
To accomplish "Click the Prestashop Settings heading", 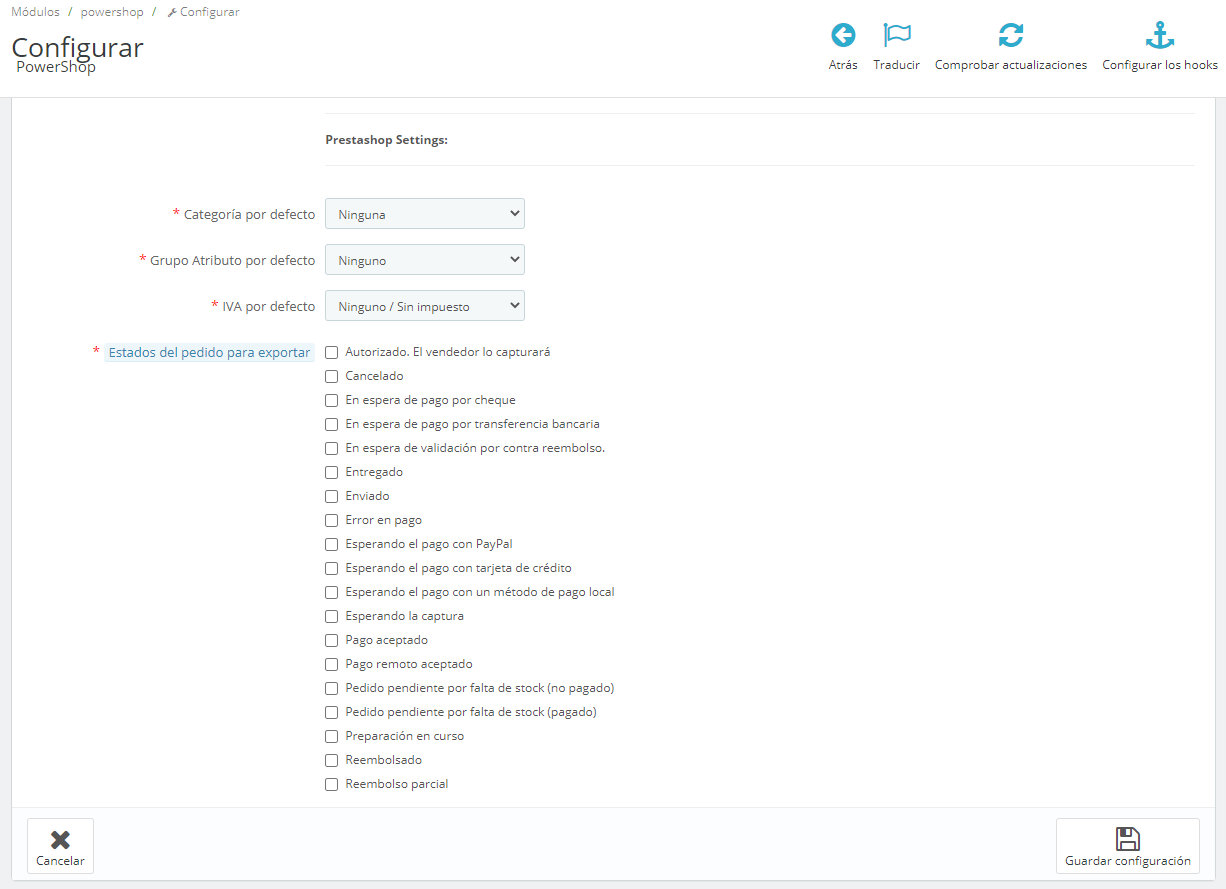I will [x=386, y=140].
